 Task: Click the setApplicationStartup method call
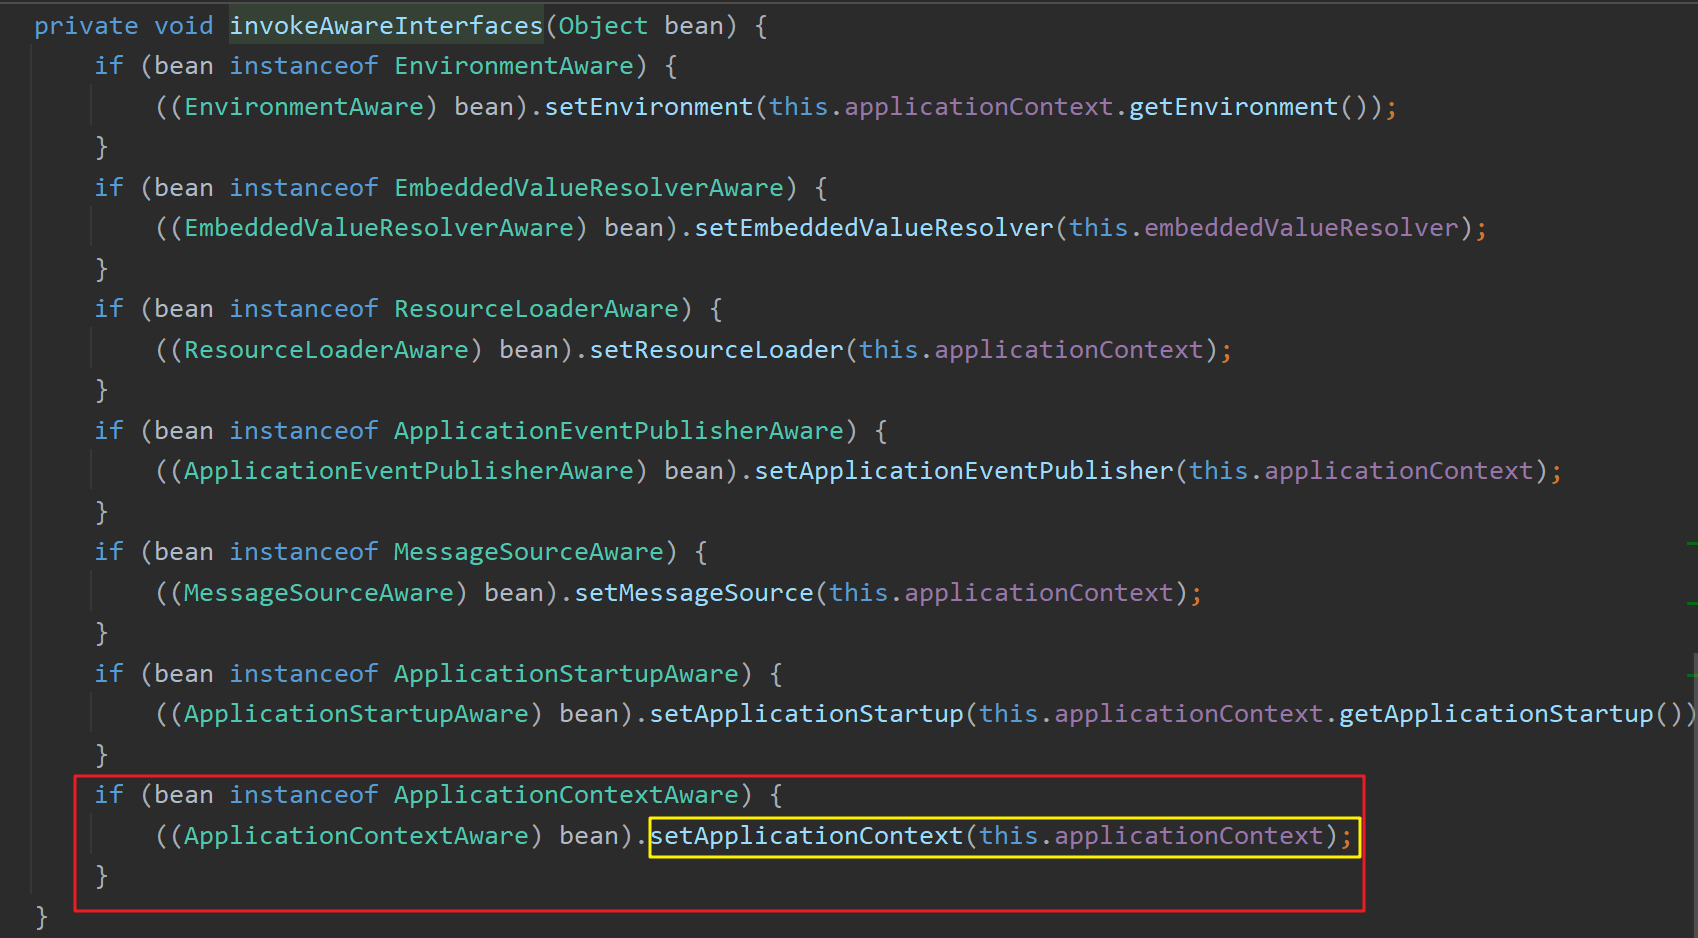coord(806,714)
